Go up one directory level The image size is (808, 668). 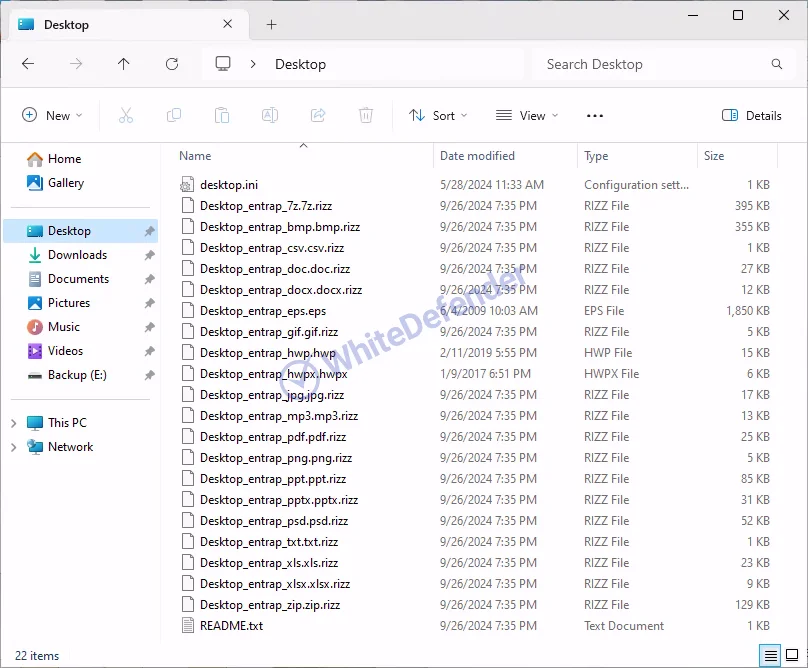pos(124,64)
